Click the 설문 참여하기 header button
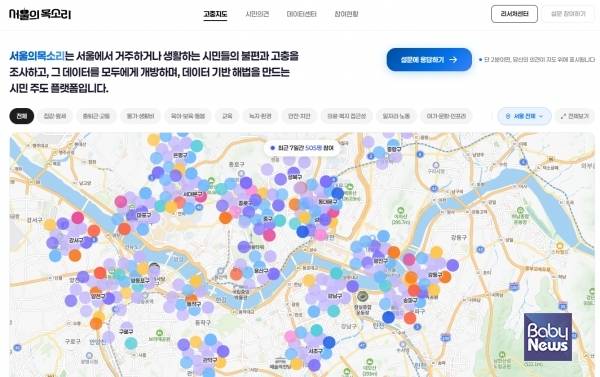The image size is (600, 377). pyautogui.click(x=568, y=14)
